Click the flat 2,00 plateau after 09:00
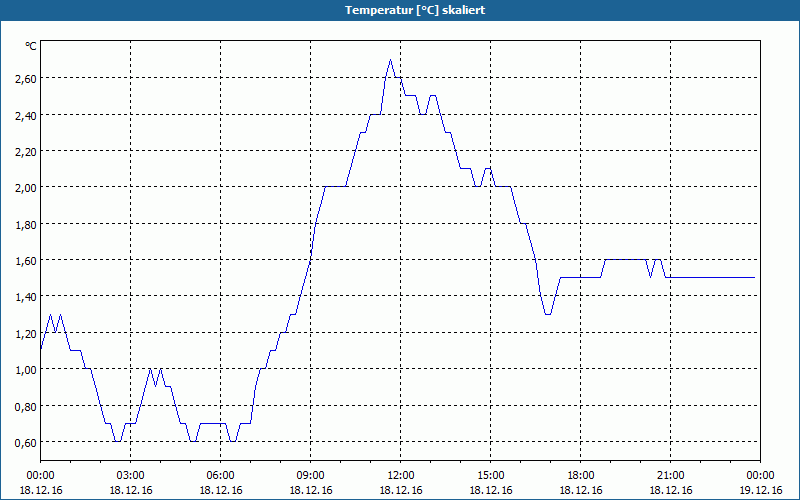The image size is (800, 500). [x=336, y=187]
